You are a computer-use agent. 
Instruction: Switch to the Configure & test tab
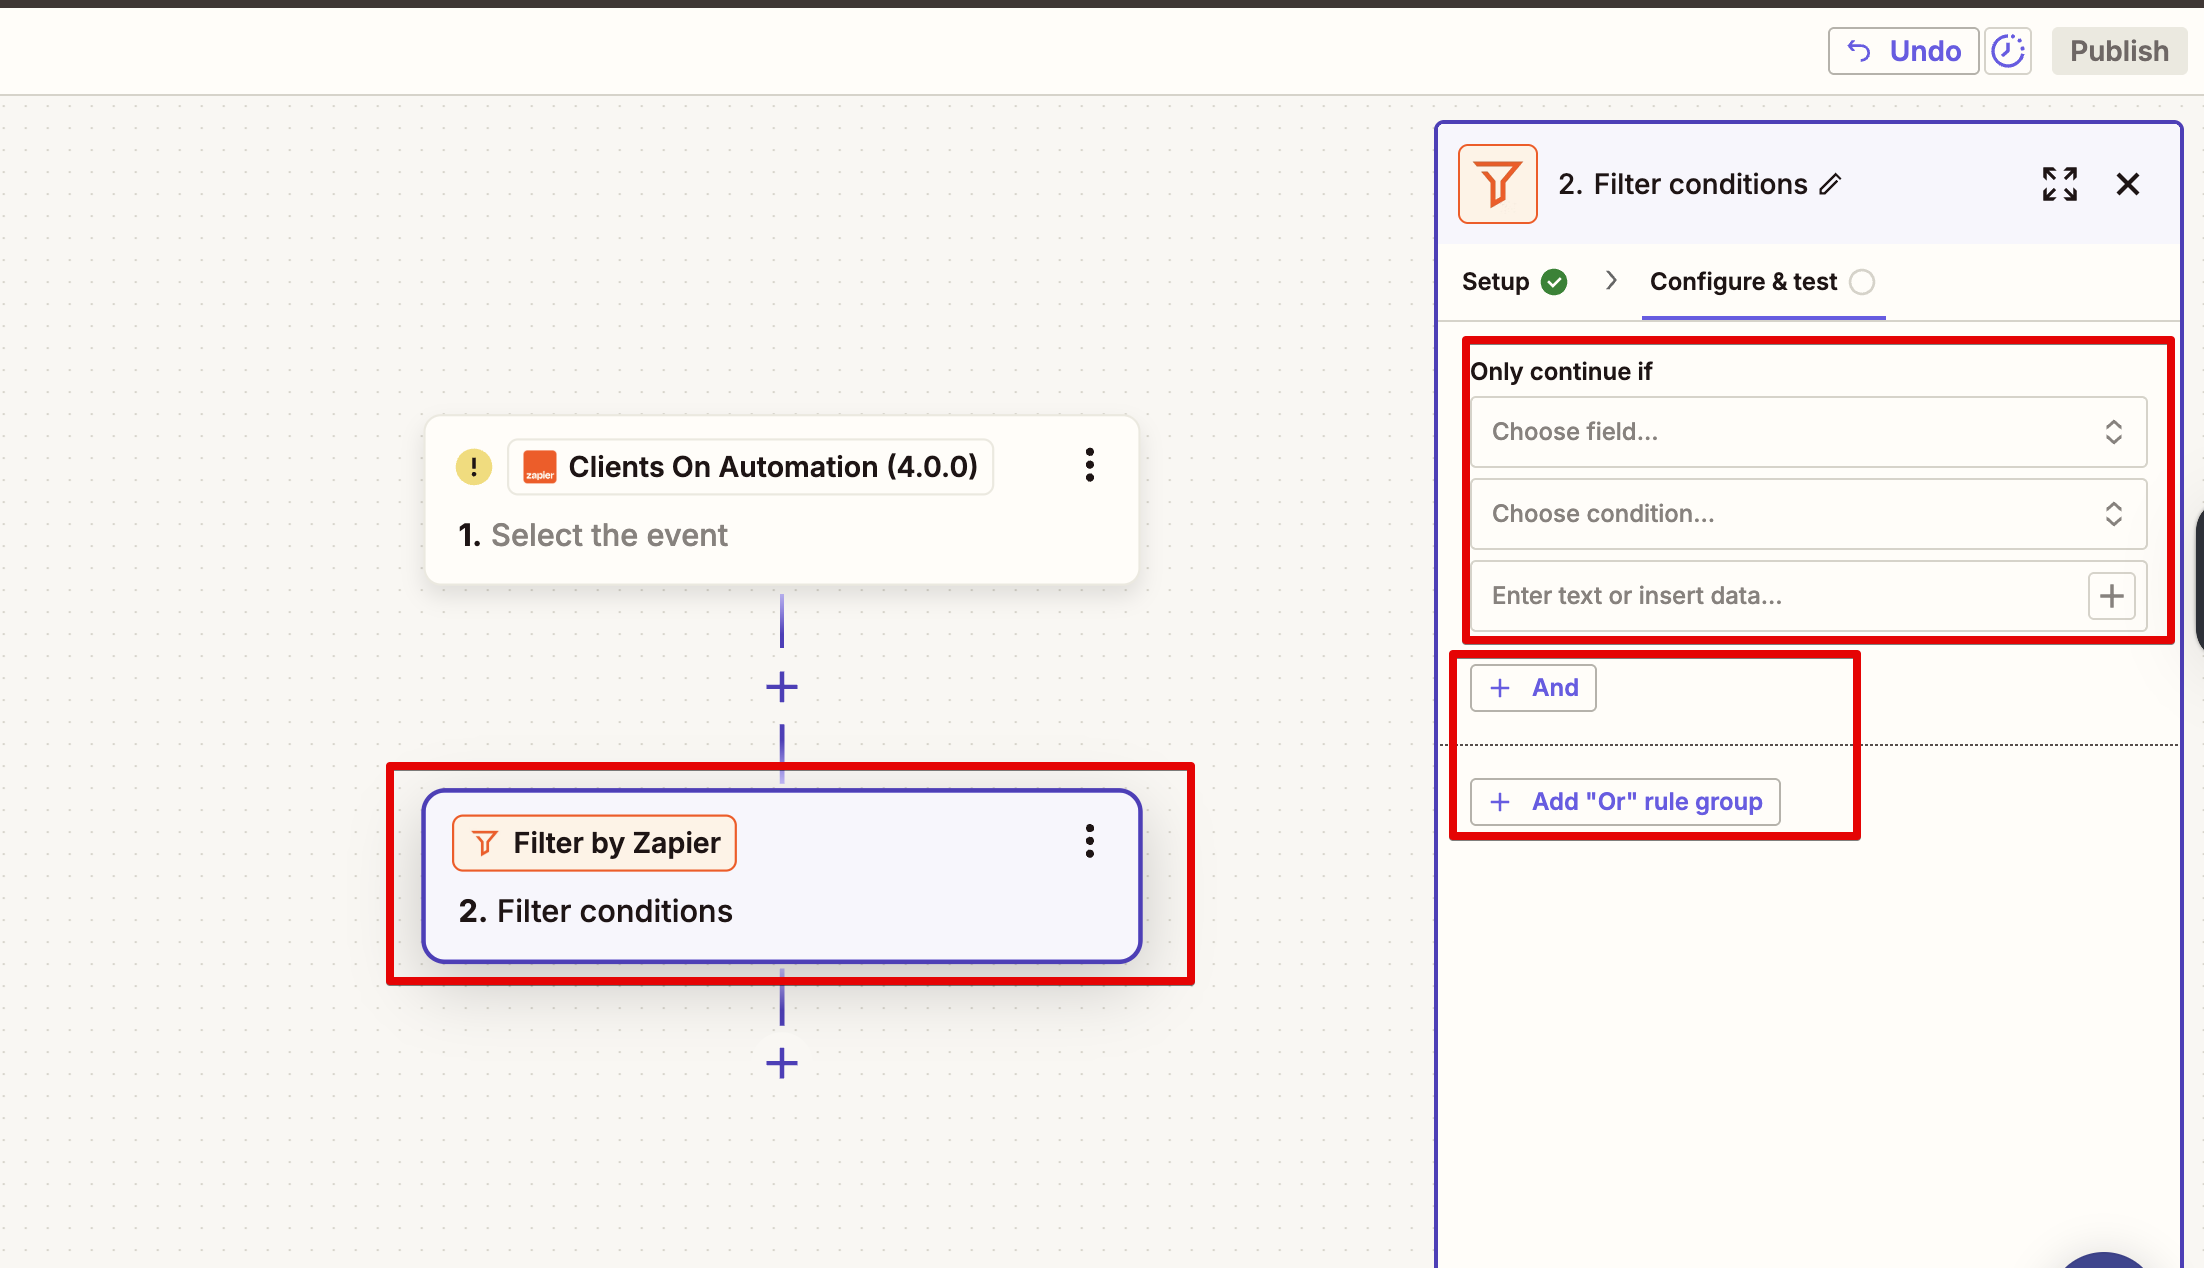(1743, 281)
